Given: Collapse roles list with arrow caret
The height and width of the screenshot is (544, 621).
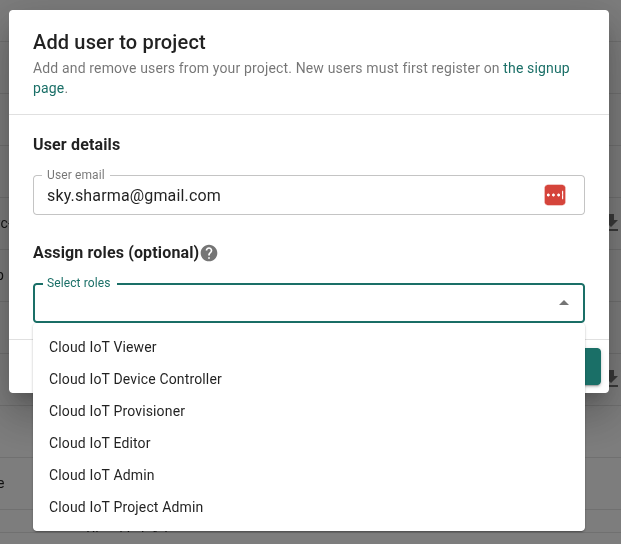Looking at the screenshot, I should click(563, 303).
